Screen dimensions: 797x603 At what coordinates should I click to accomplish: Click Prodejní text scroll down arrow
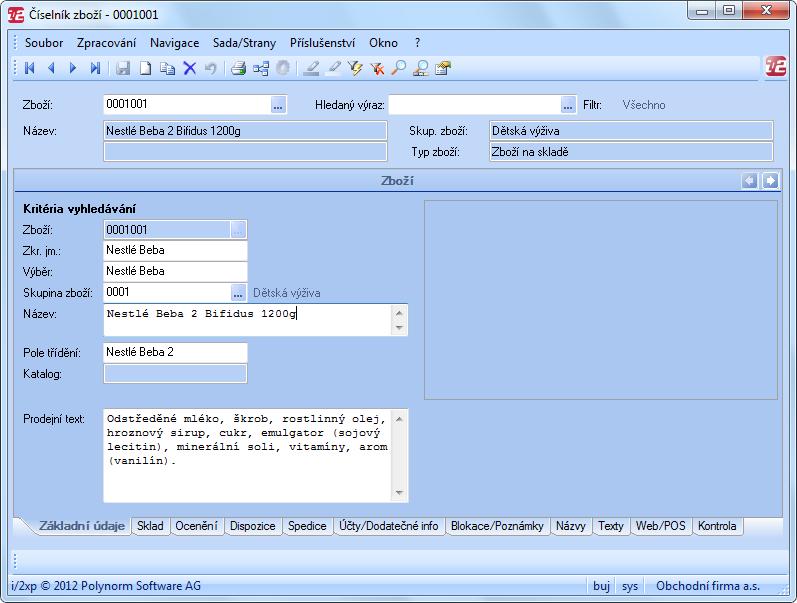click(x=400, y=493)
